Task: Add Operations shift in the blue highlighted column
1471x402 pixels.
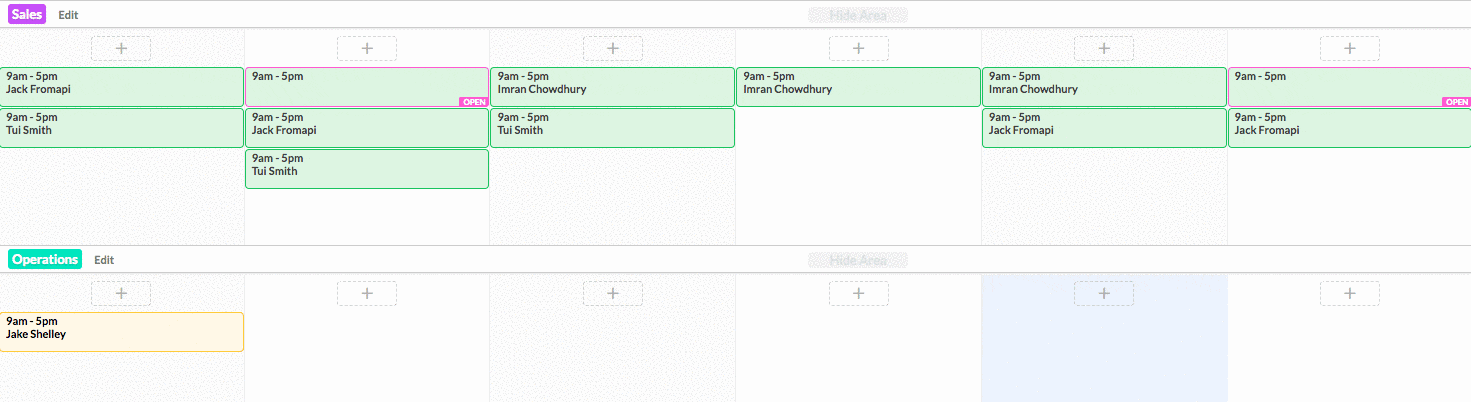Action: pos(1104,293)
